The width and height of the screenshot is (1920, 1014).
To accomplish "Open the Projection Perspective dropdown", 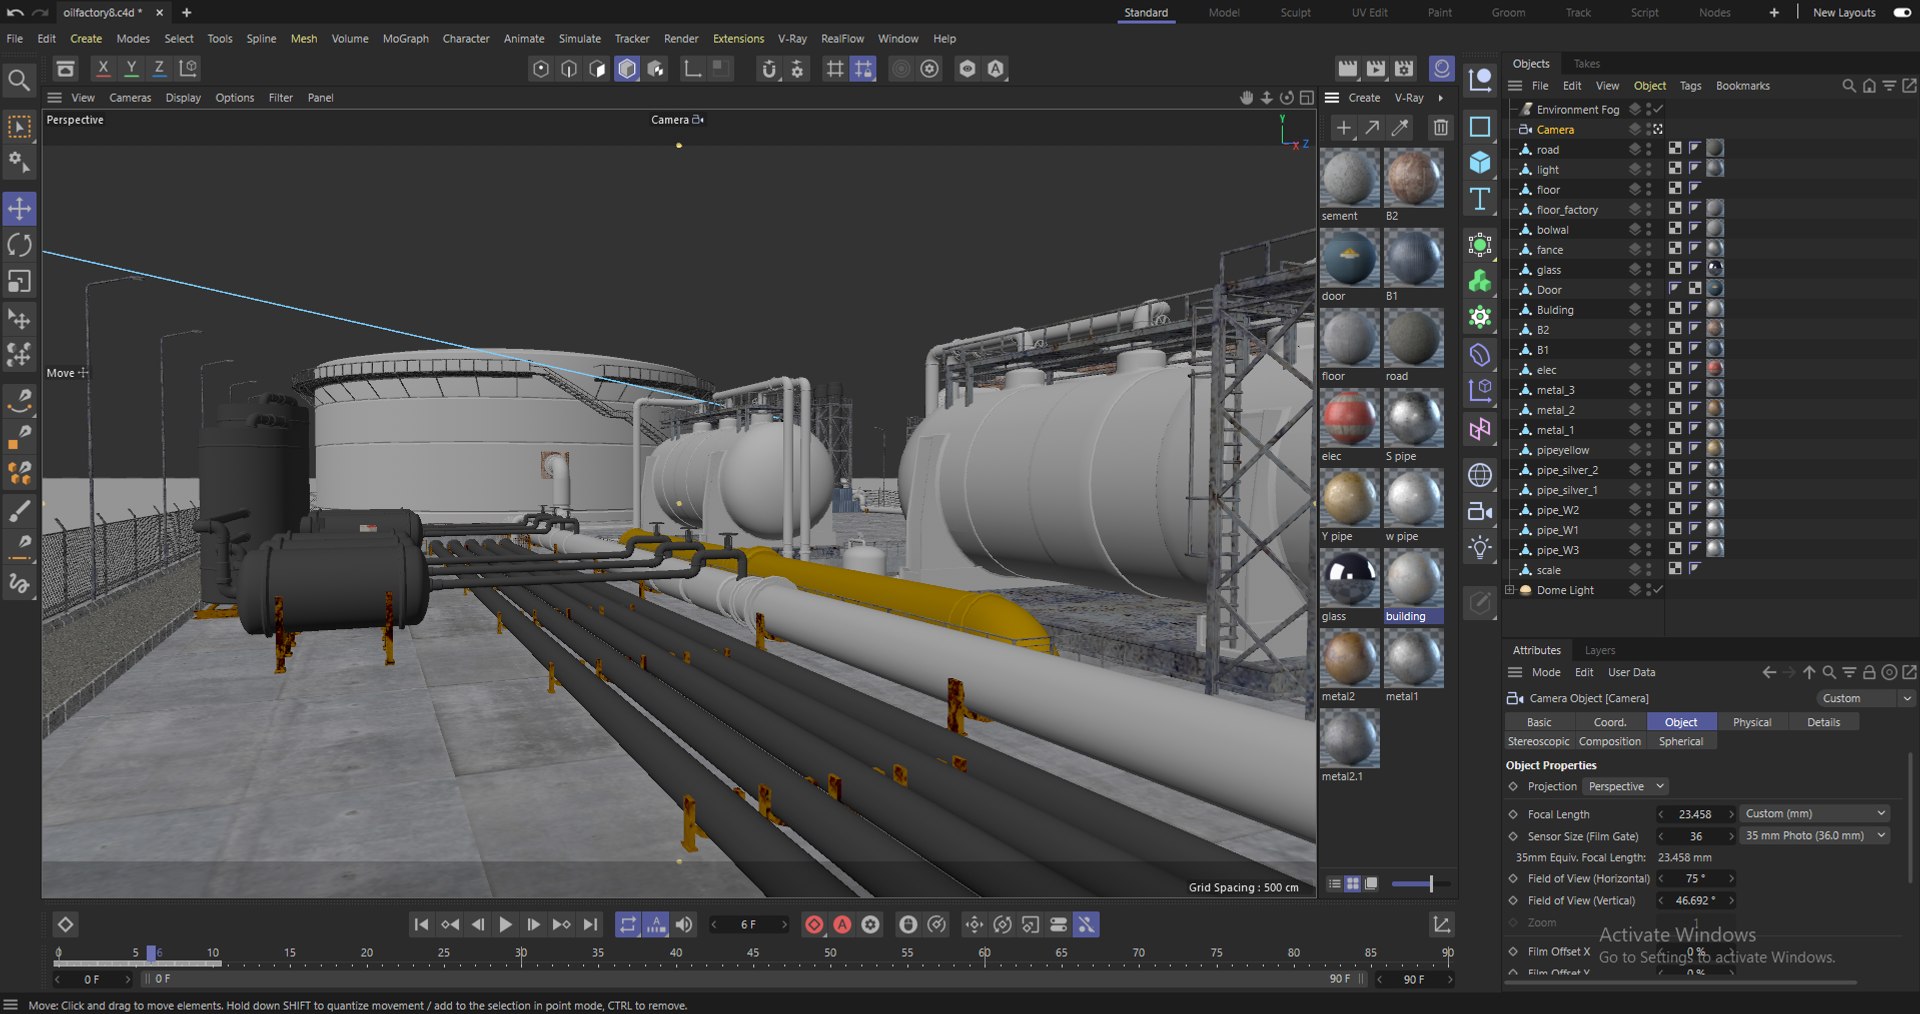I will 1626,786.
